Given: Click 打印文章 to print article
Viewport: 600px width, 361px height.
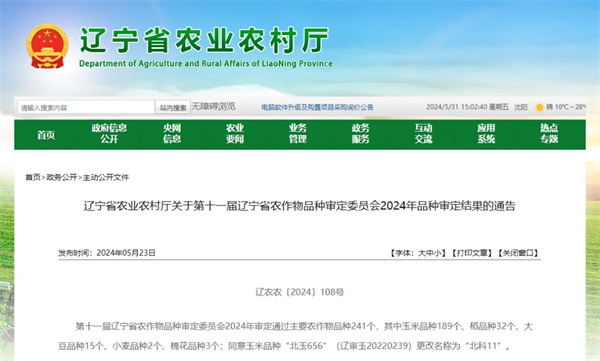Looking at the screenshot, I should [471, 253].
